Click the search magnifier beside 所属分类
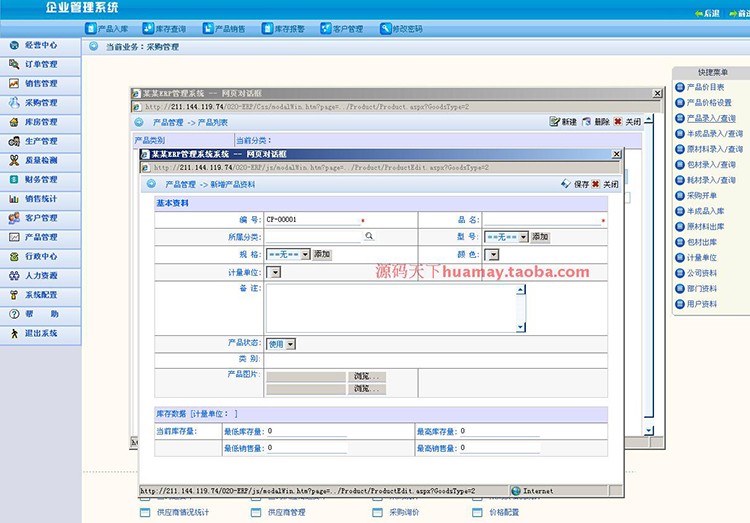Screen dimensions: 750x523 [369, 236]
